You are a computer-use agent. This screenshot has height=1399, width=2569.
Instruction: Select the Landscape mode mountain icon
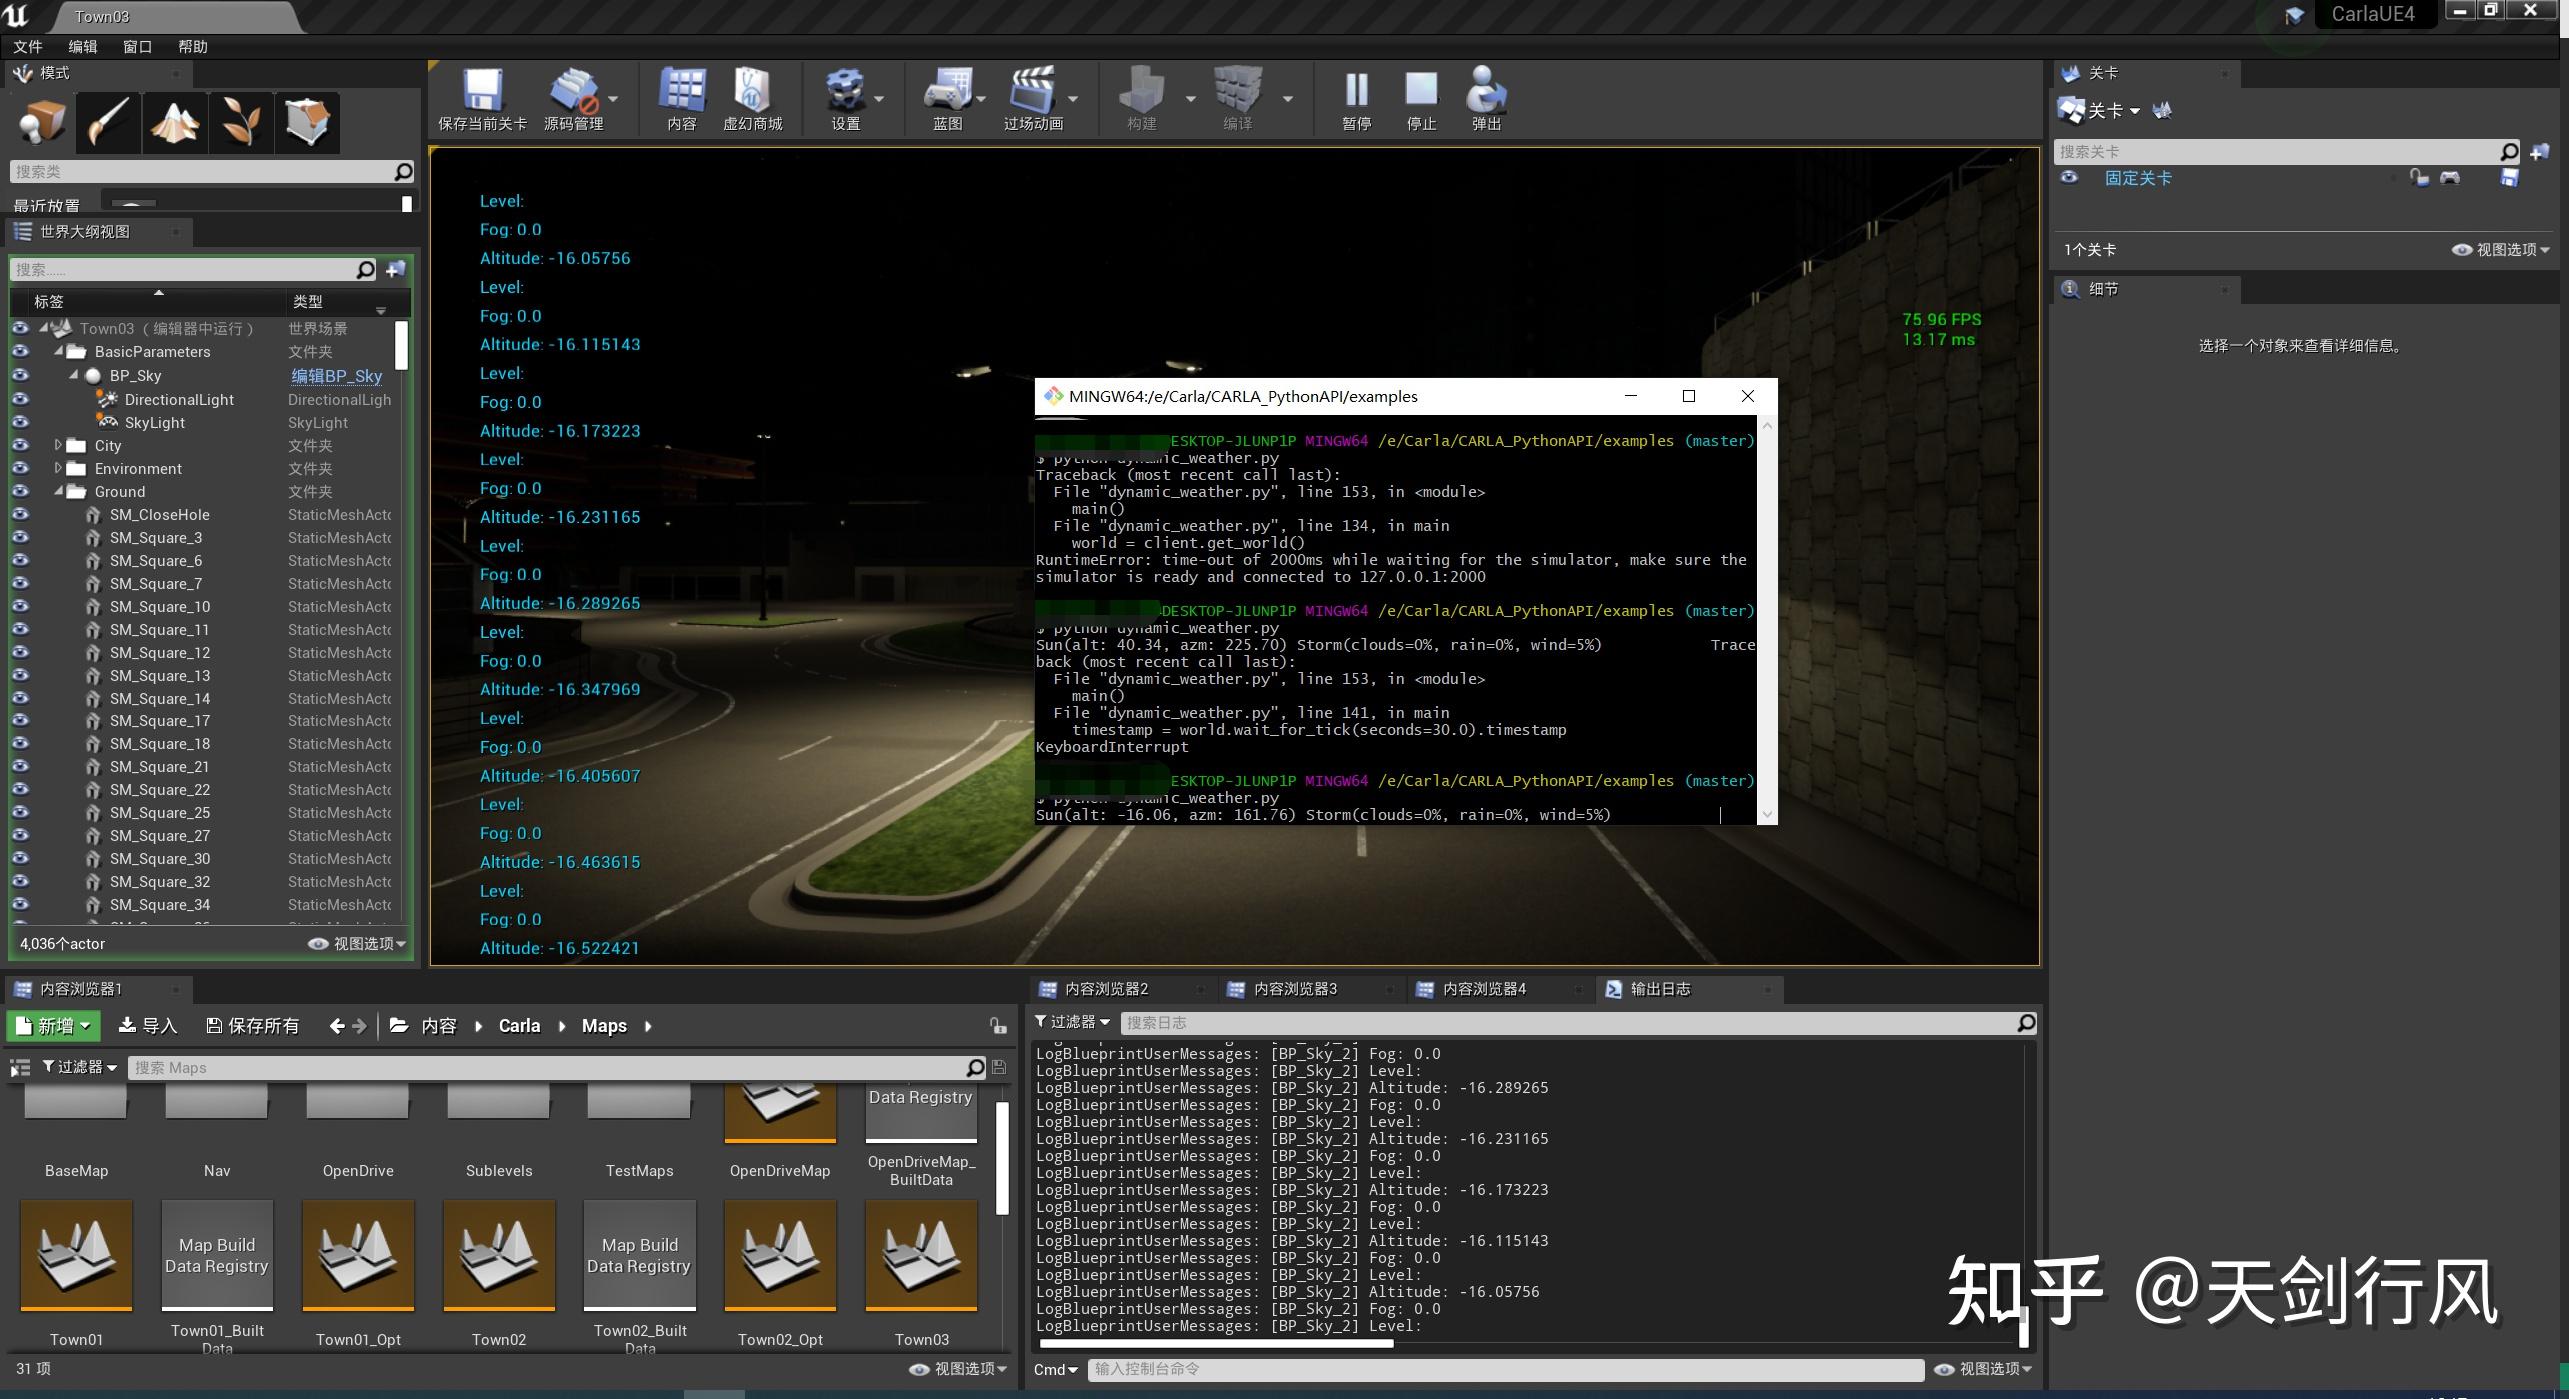(x=175, y=123)
